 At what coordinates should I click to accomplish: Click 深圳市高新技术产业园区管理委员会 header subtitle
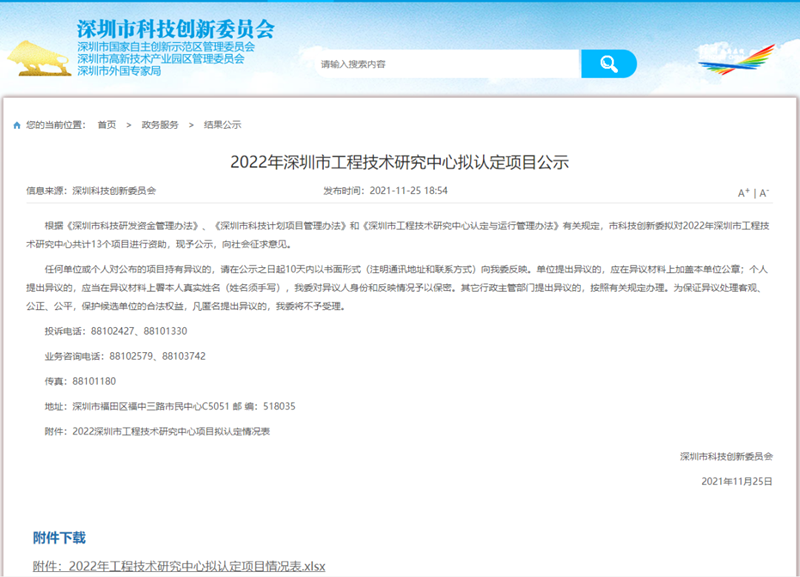(x=161, y=59)
